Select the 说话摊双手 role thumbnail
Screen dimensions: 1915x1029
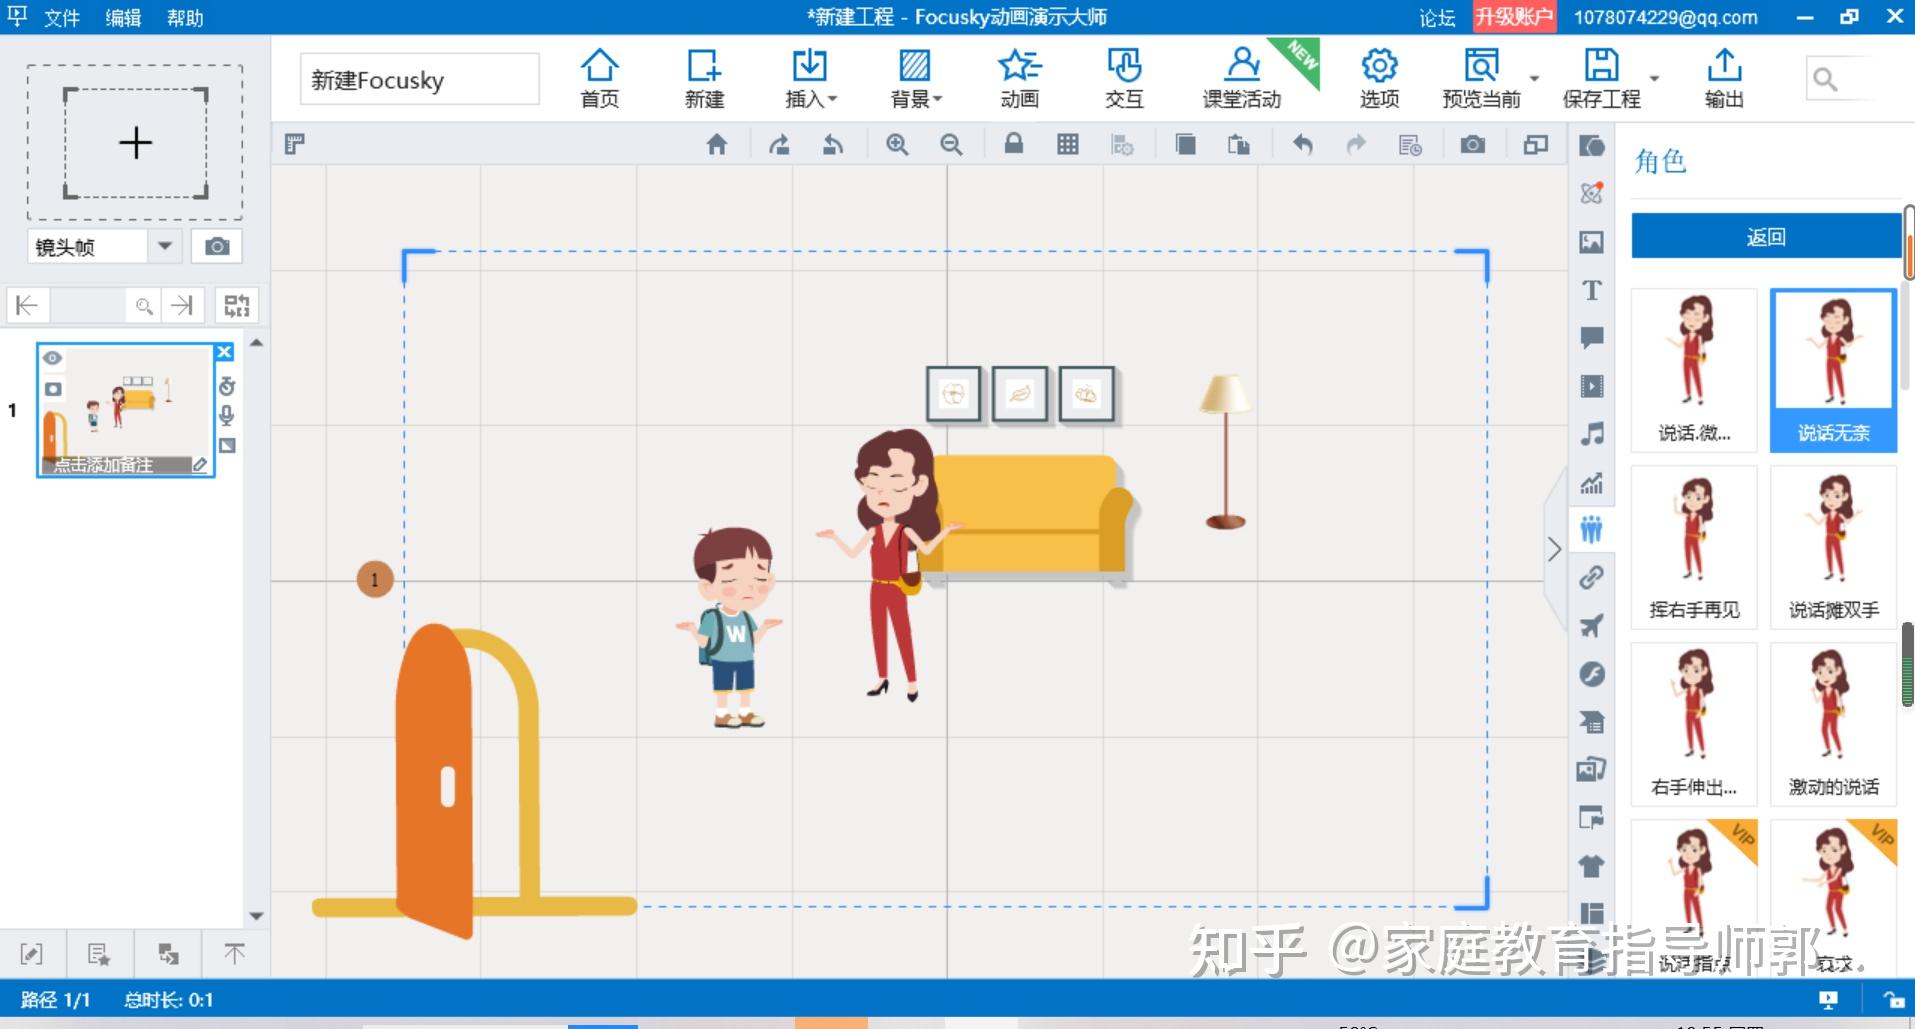click(1833, 547)
